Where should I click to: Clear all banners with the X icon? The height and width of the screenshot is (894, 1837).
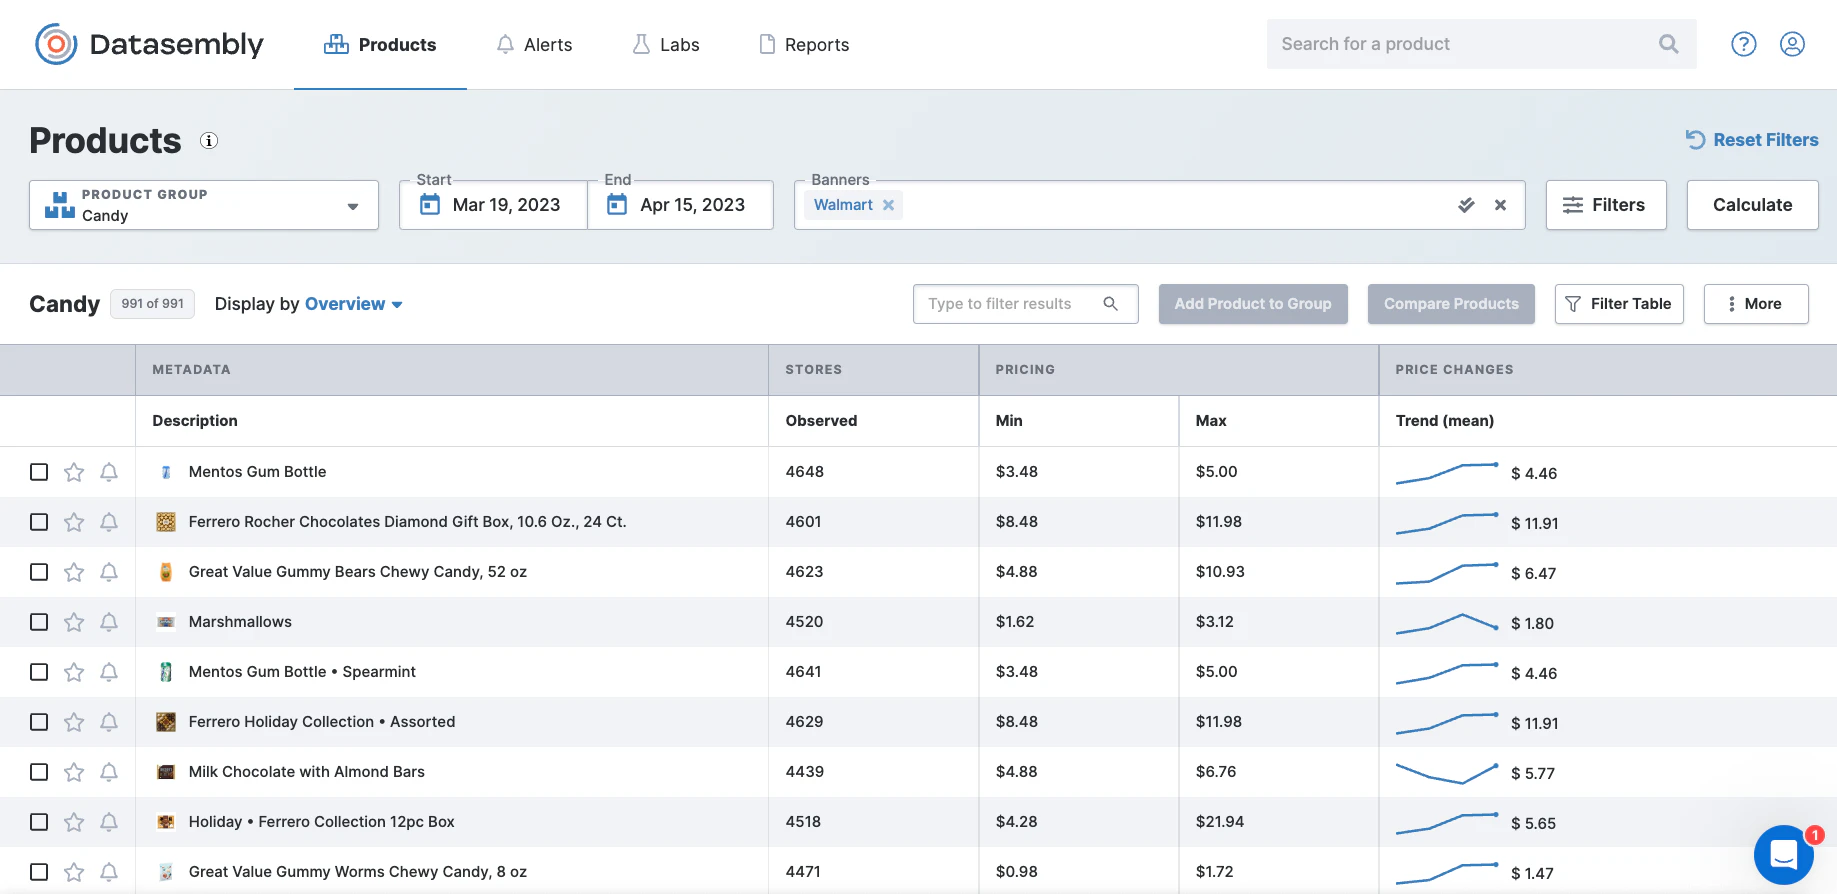pyautogui.click(x=1500, y=205)
